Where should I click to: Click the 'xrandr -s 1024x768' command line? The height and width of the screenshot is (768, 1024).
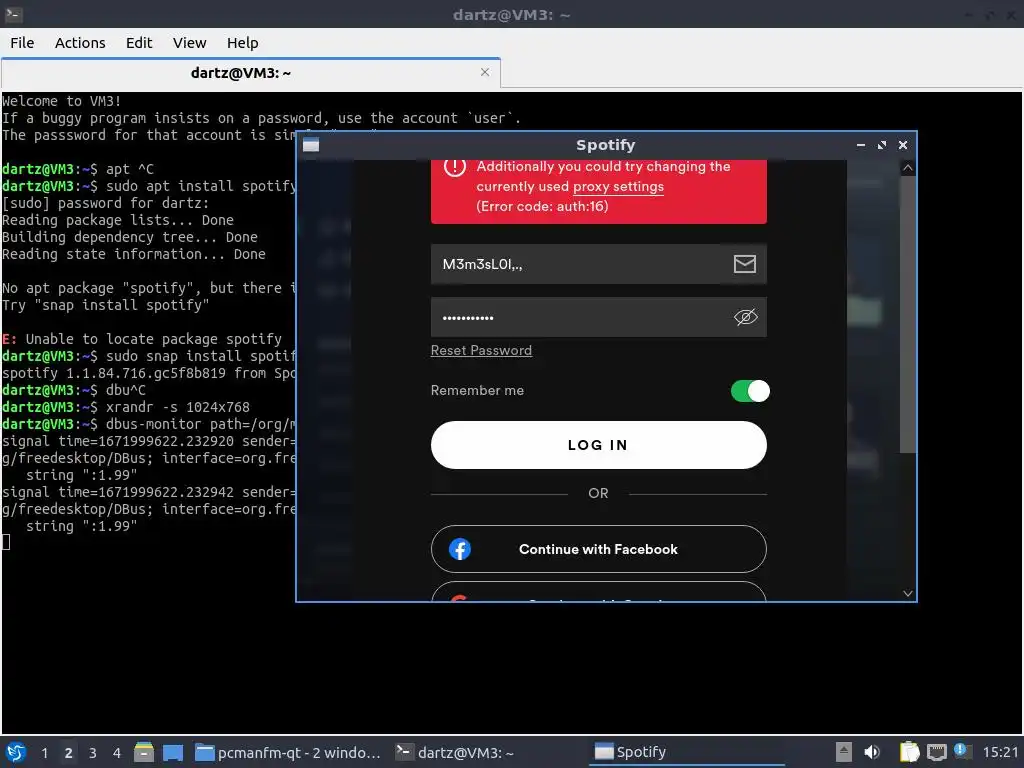(178, 408)
